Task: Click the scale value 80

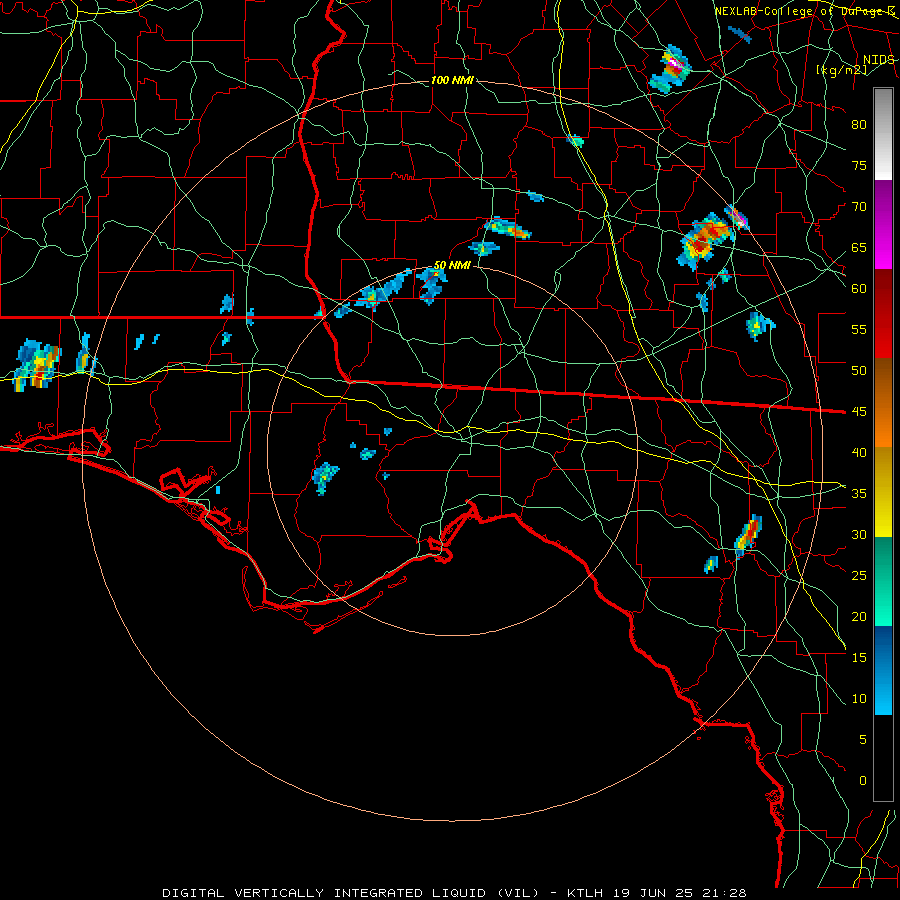Action: (x=859, y=125)
